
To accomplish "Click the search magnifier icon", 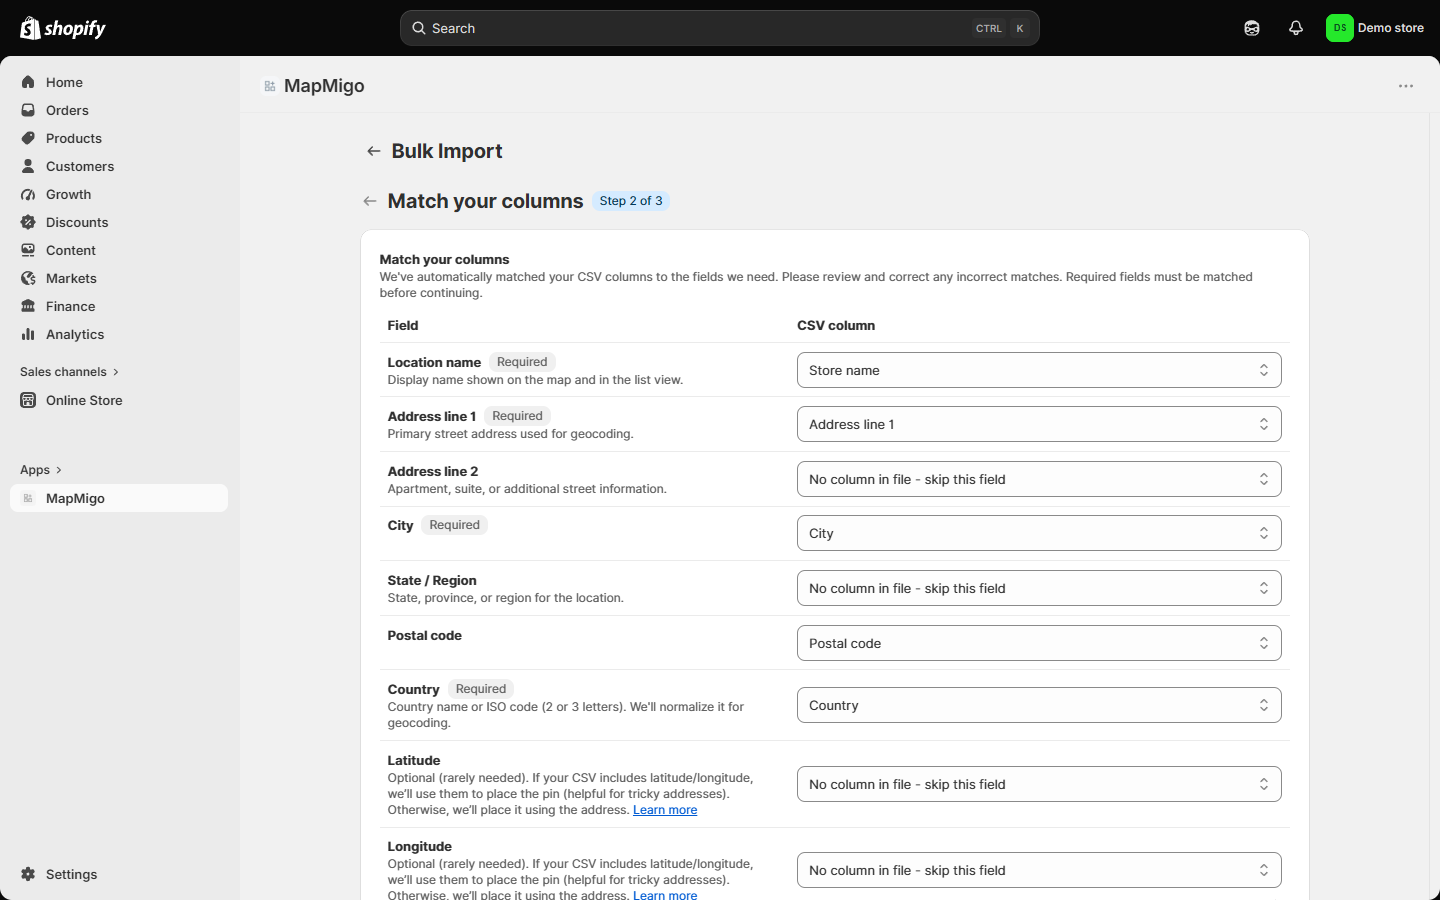I will coord(419,28).
